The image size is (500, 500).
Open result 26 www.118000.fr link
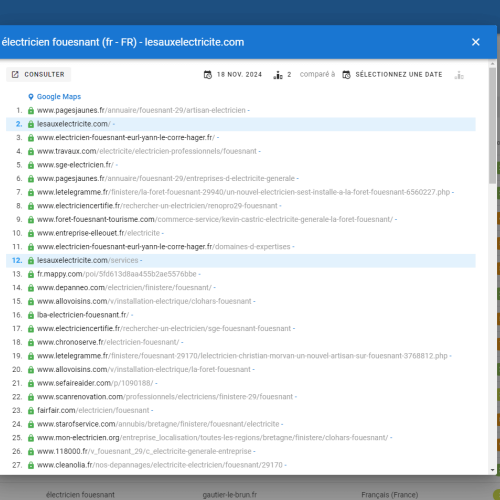tap(144, 451)
